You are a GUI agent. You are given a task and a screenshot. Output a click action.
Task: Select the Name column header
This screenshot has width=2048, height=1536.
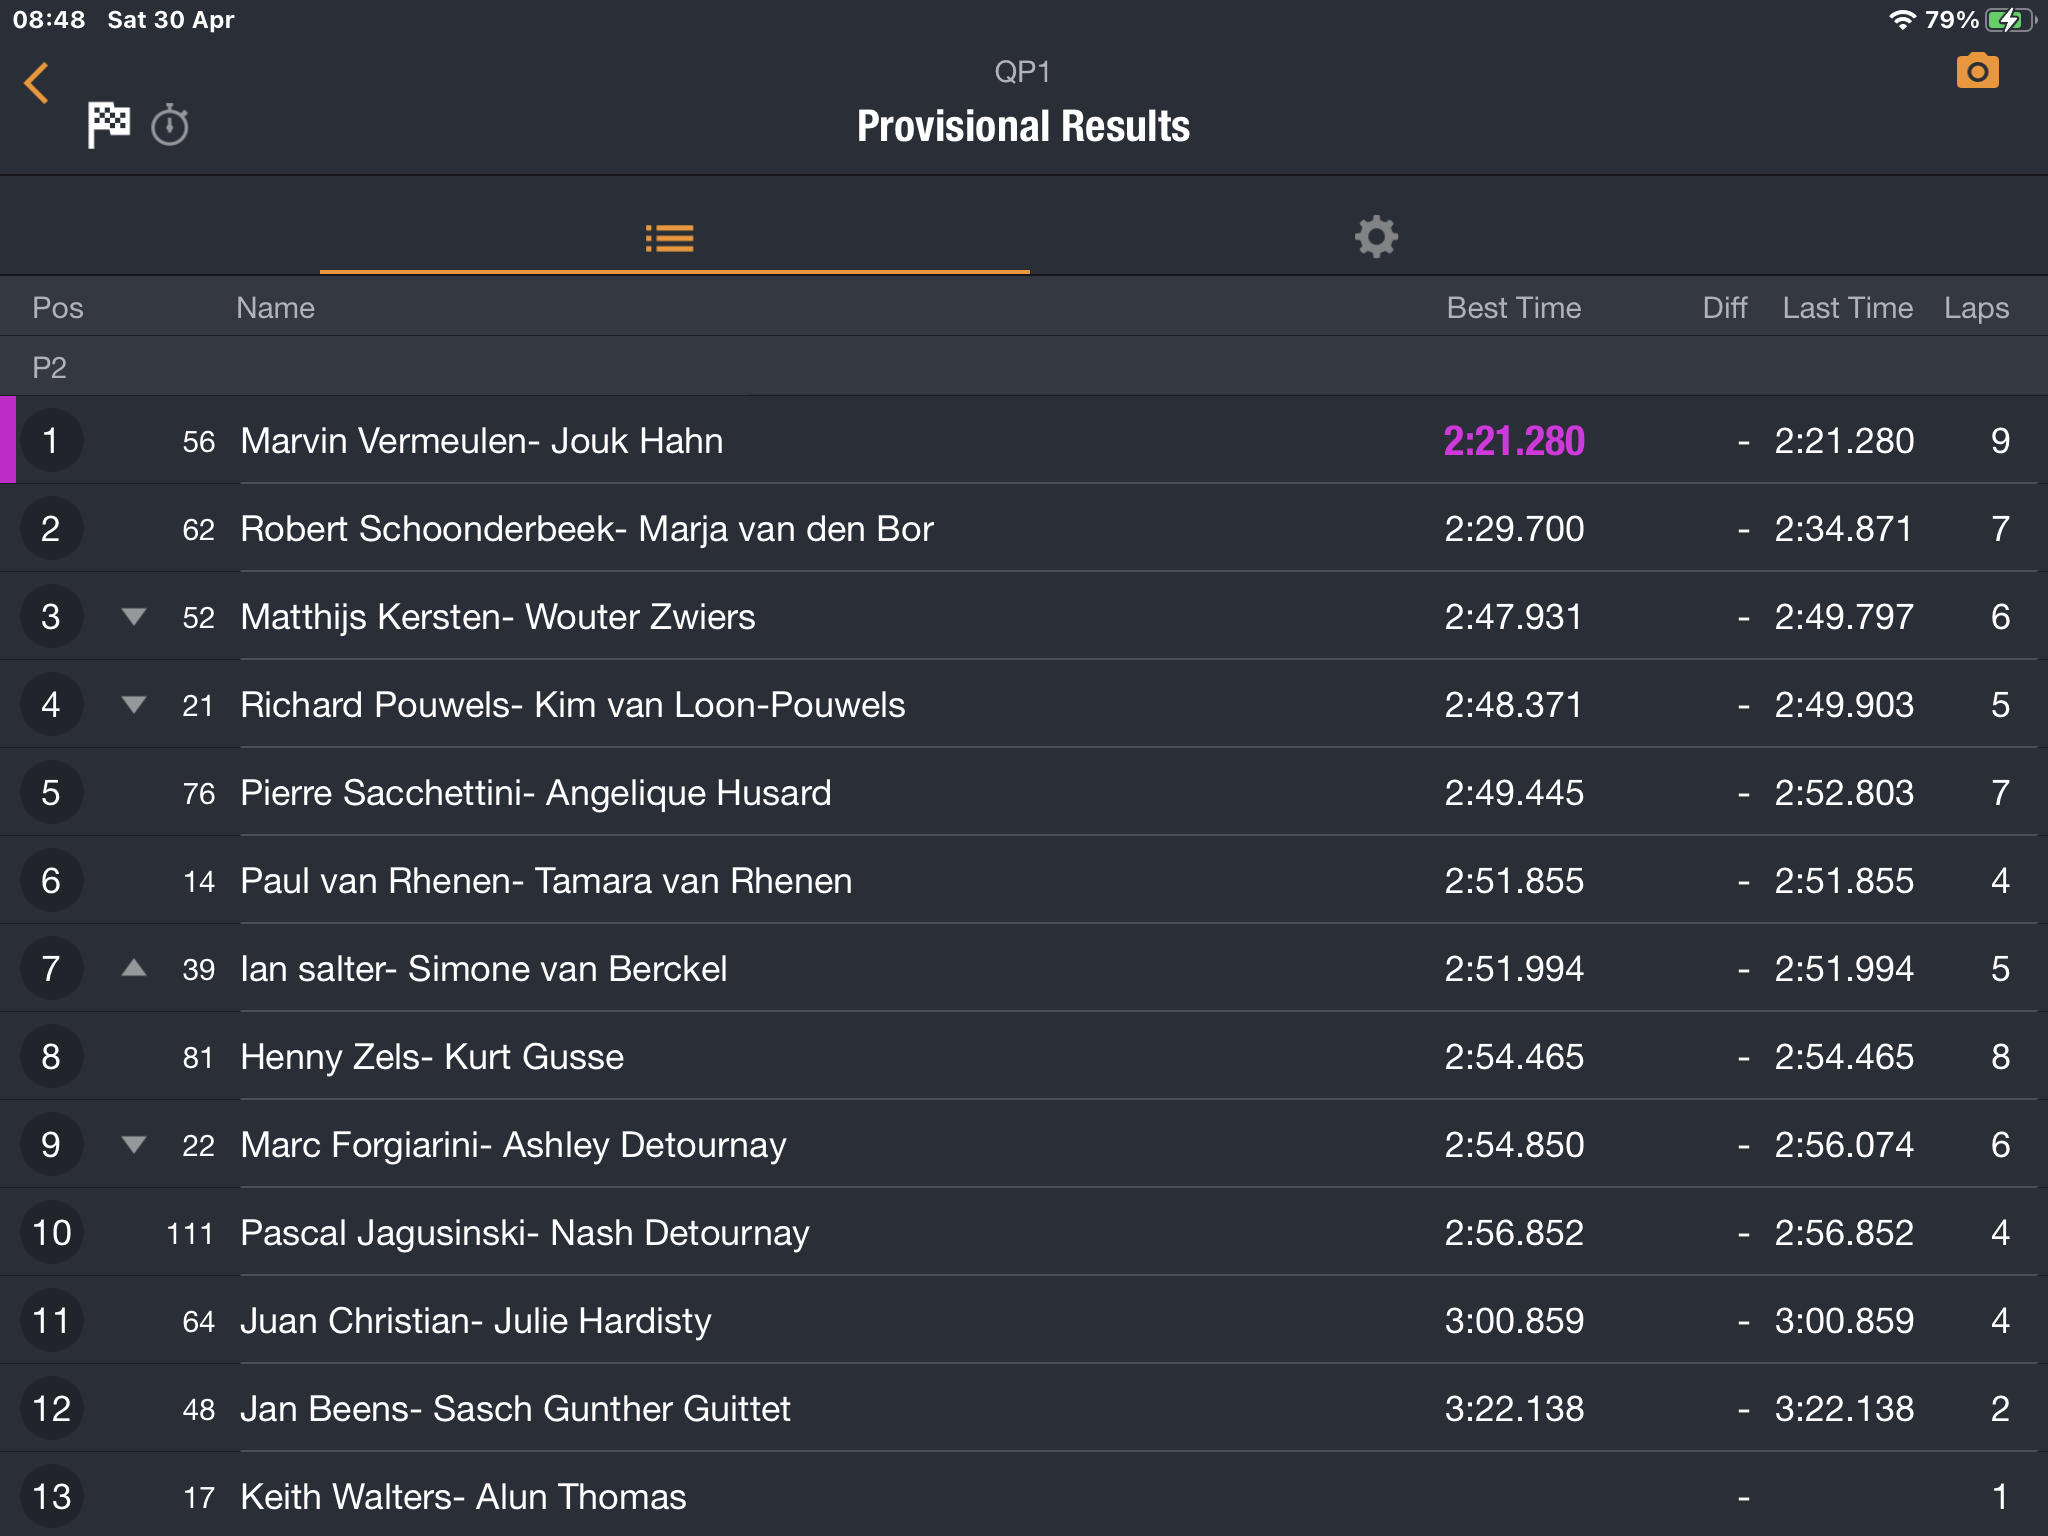275,308
